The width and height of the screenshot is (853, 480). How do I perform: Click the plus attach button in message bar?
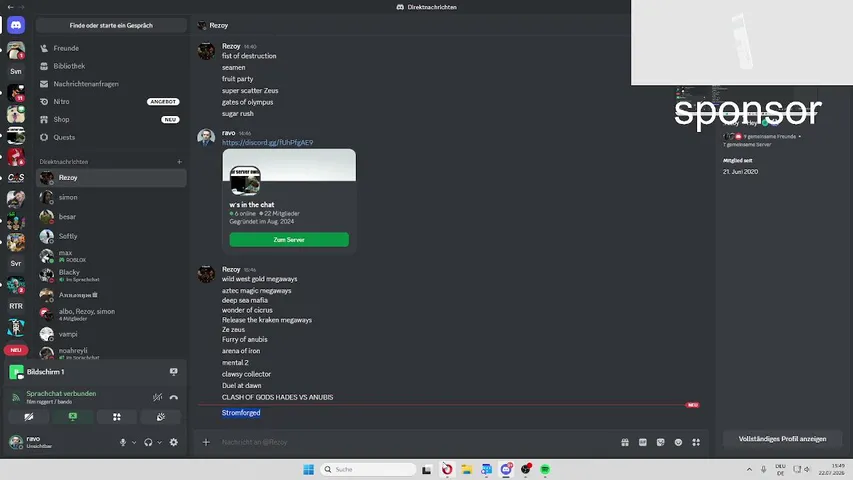206,442
